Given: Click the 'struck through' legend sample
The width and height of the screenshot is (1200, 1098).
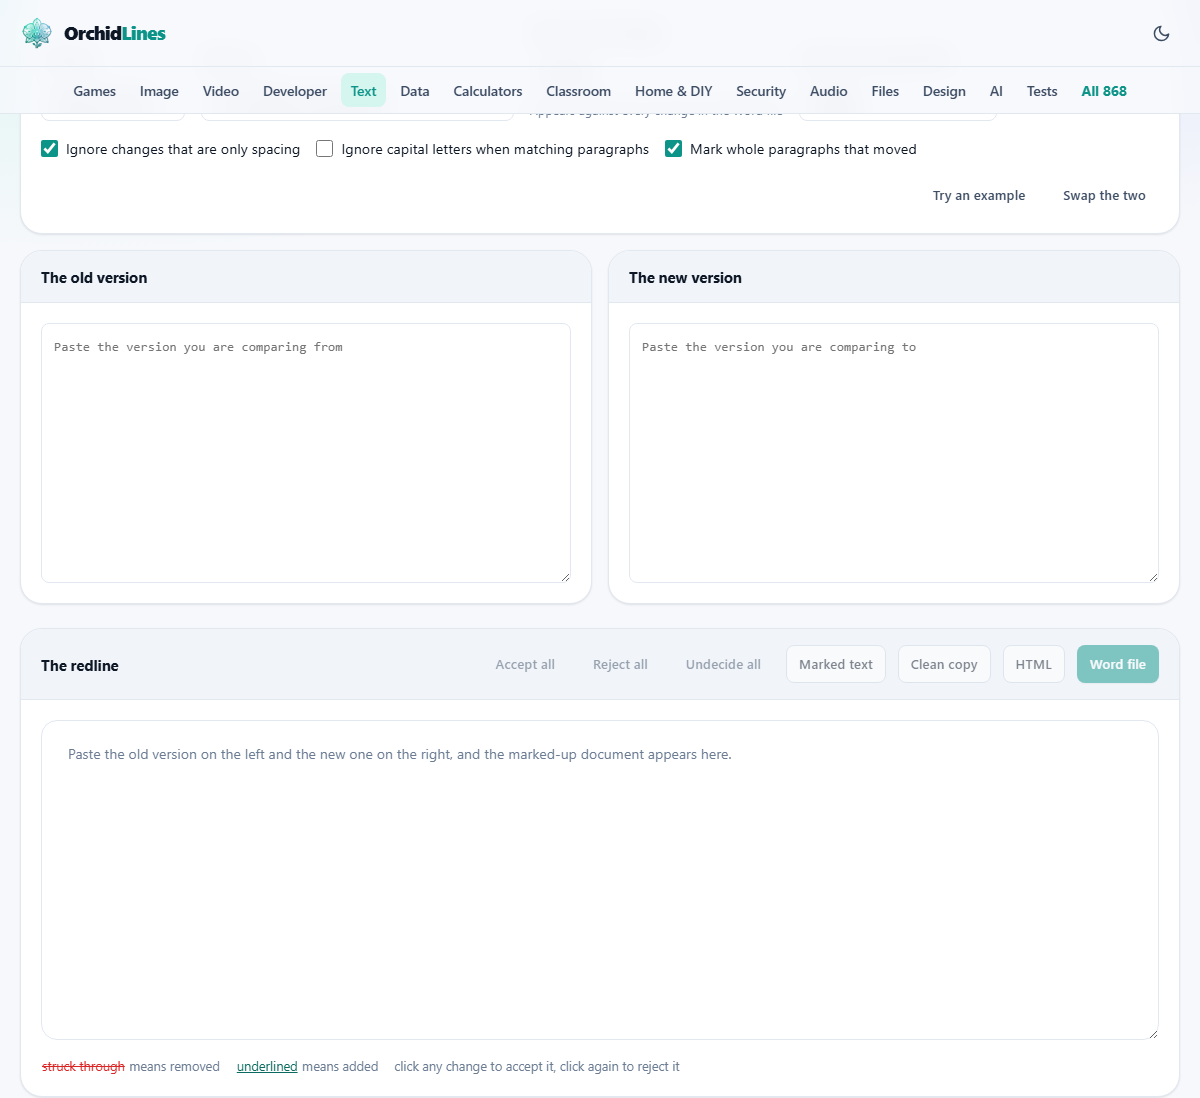Looking at the screenshot, I should click(83, 1067).
